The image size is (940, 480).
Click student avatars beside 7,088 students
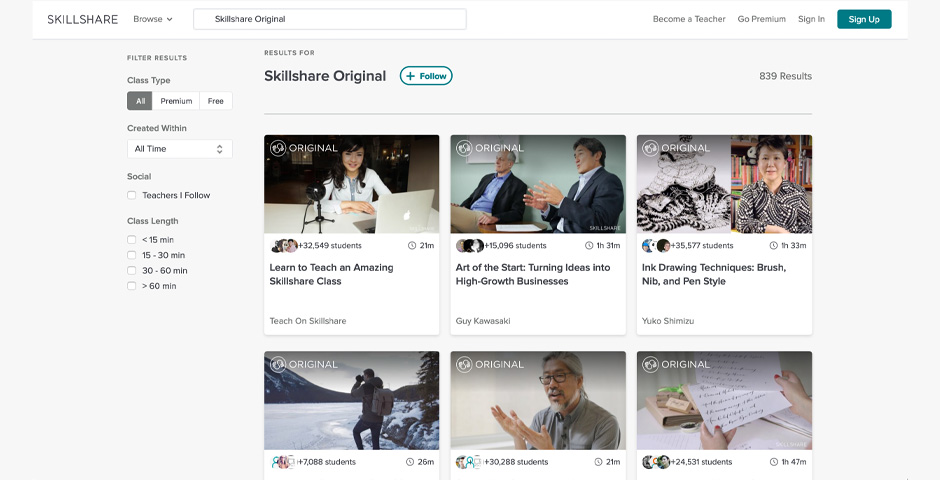(x=284, y=462)
